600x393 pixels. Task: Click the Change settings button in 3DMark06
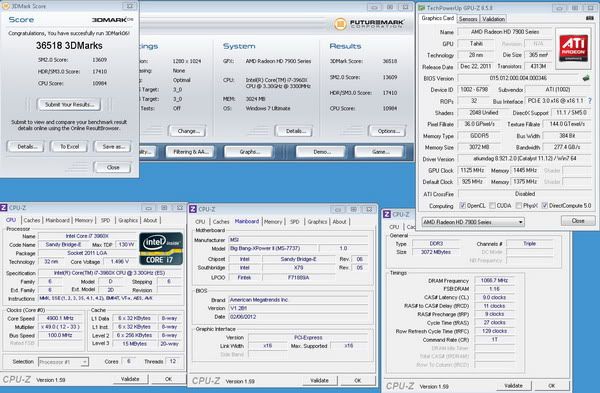click(188, 131)
